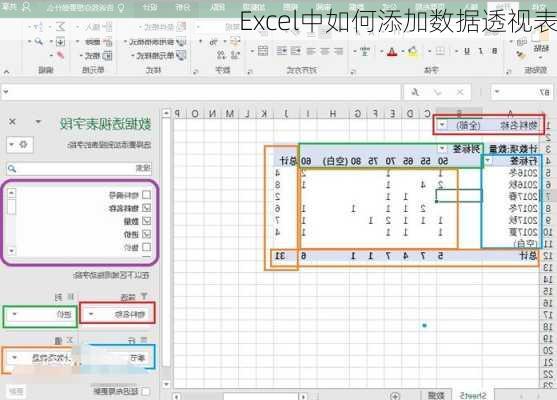
Task: Click the field list scroll-down arrow
Action: point(11,251)
